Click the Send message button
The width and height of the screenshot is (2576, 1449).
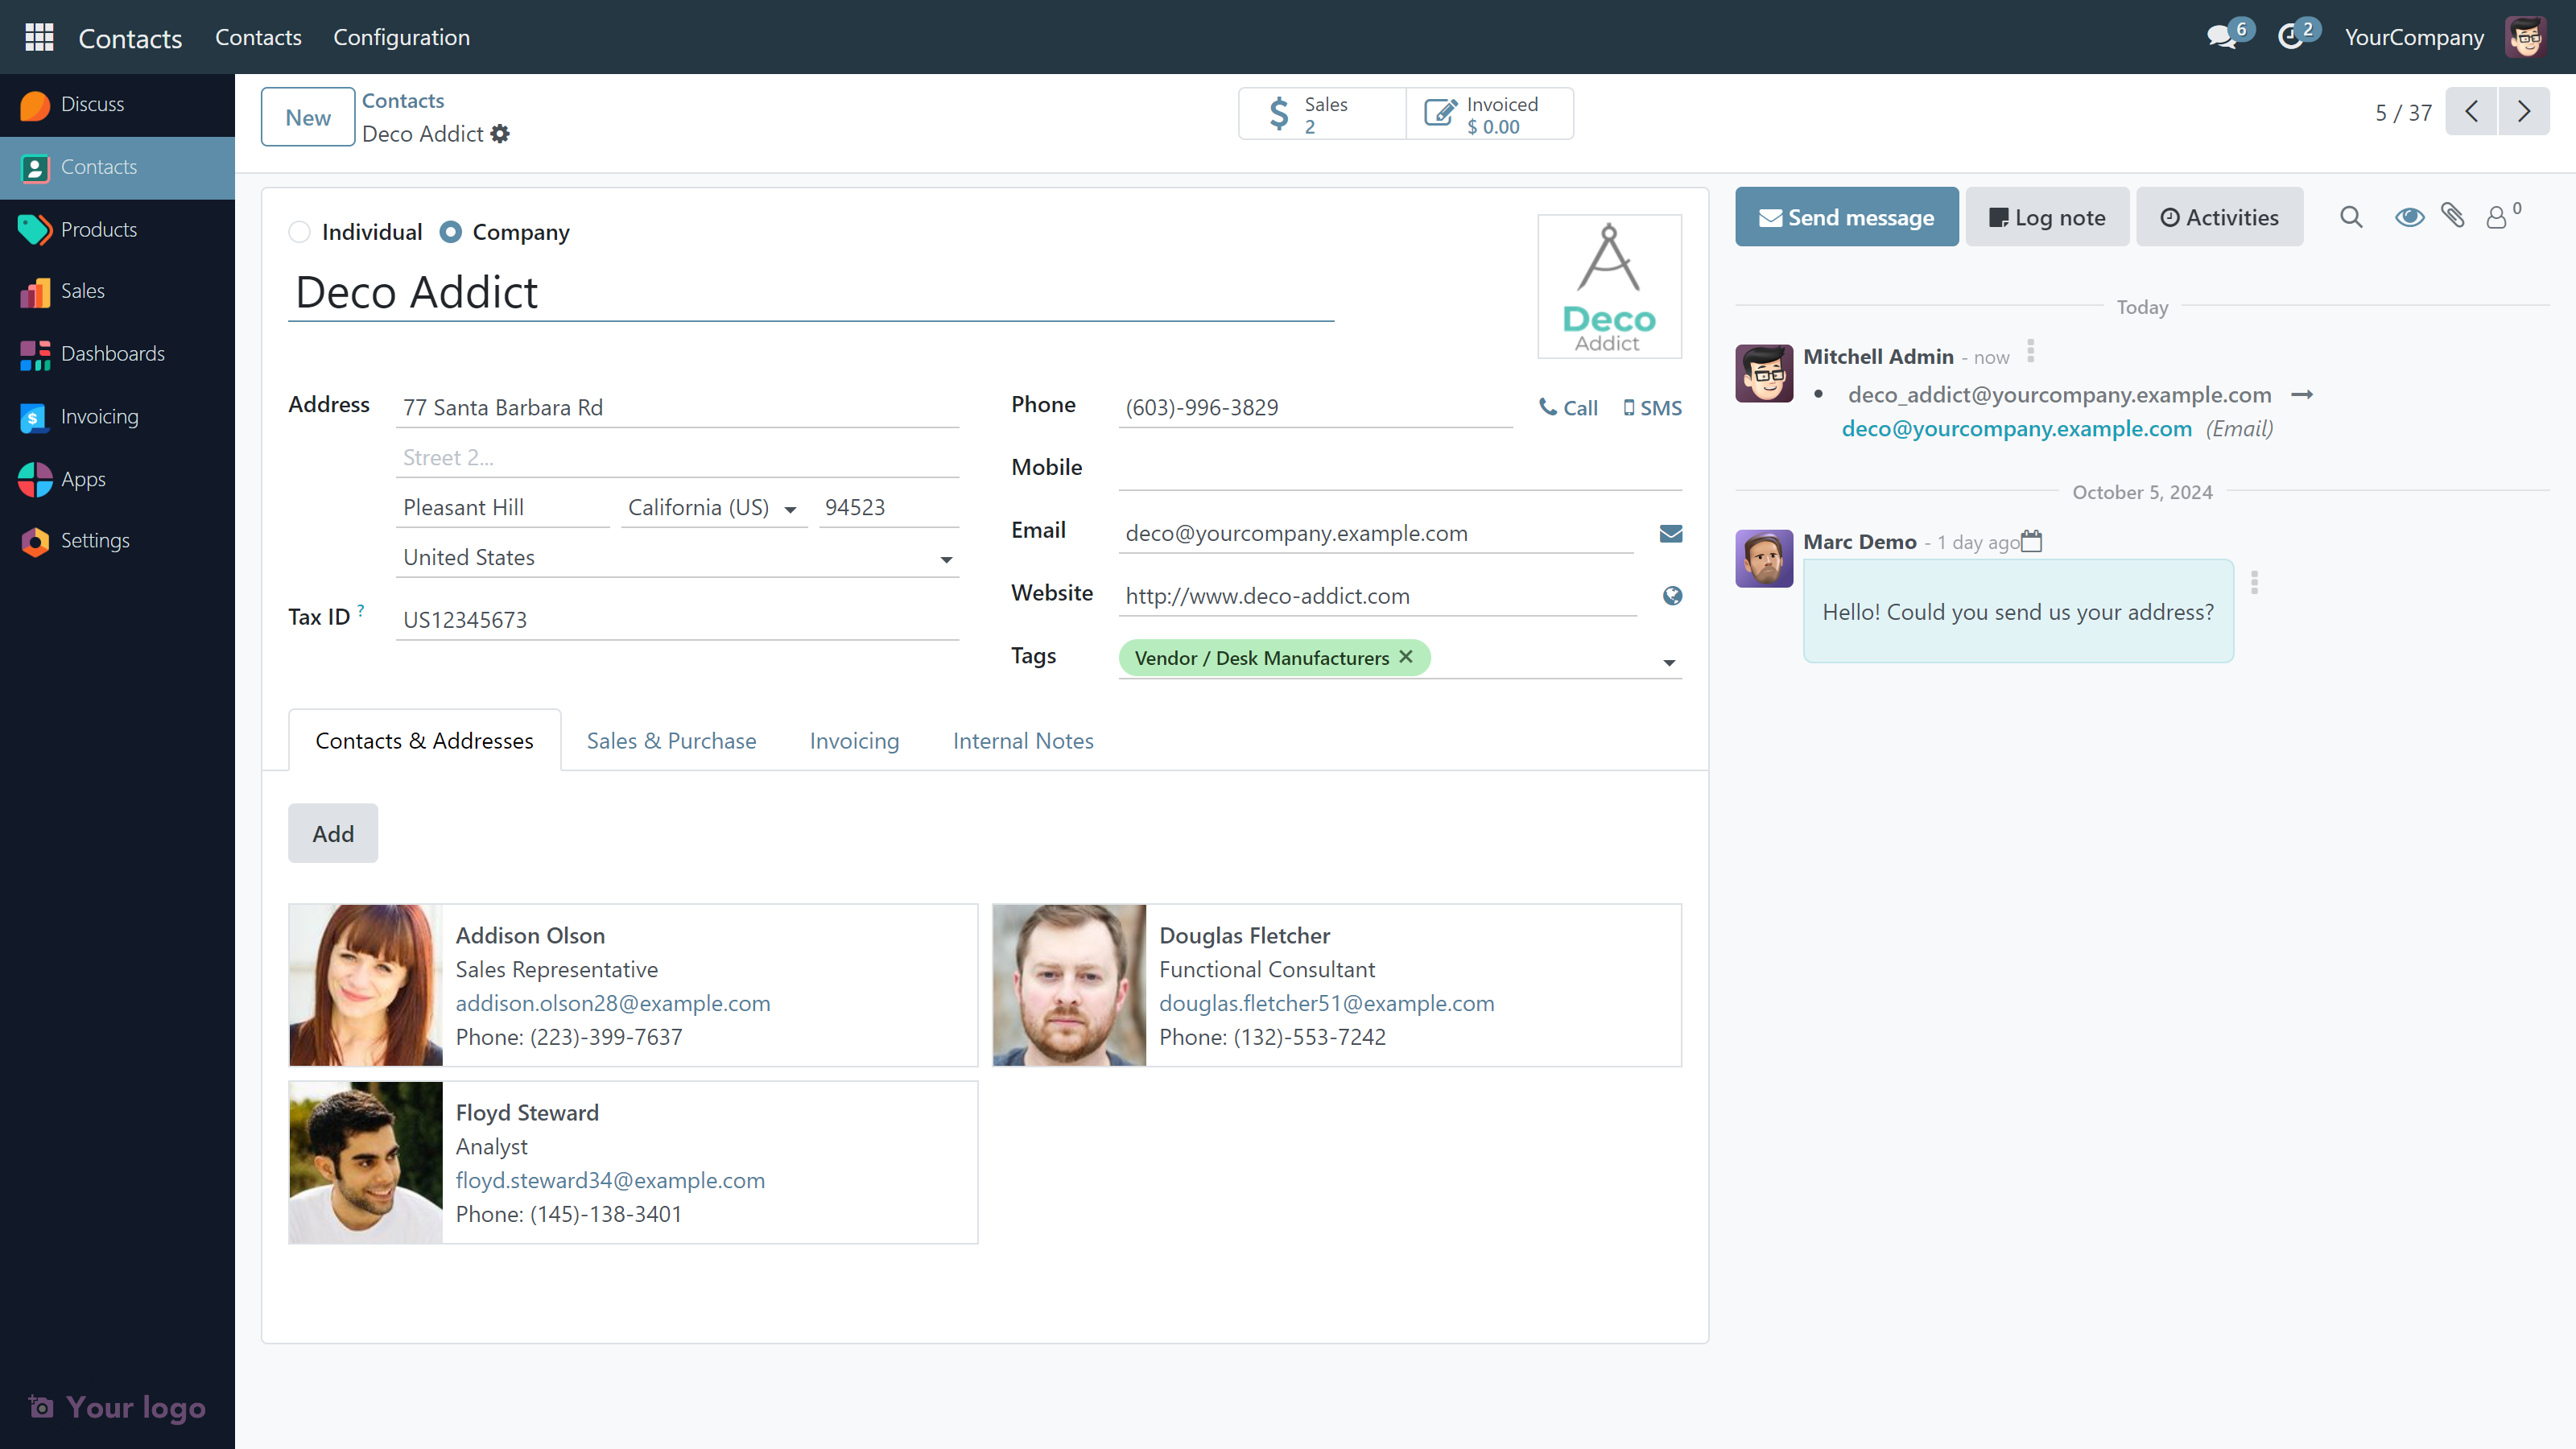tap(1846, 217)
